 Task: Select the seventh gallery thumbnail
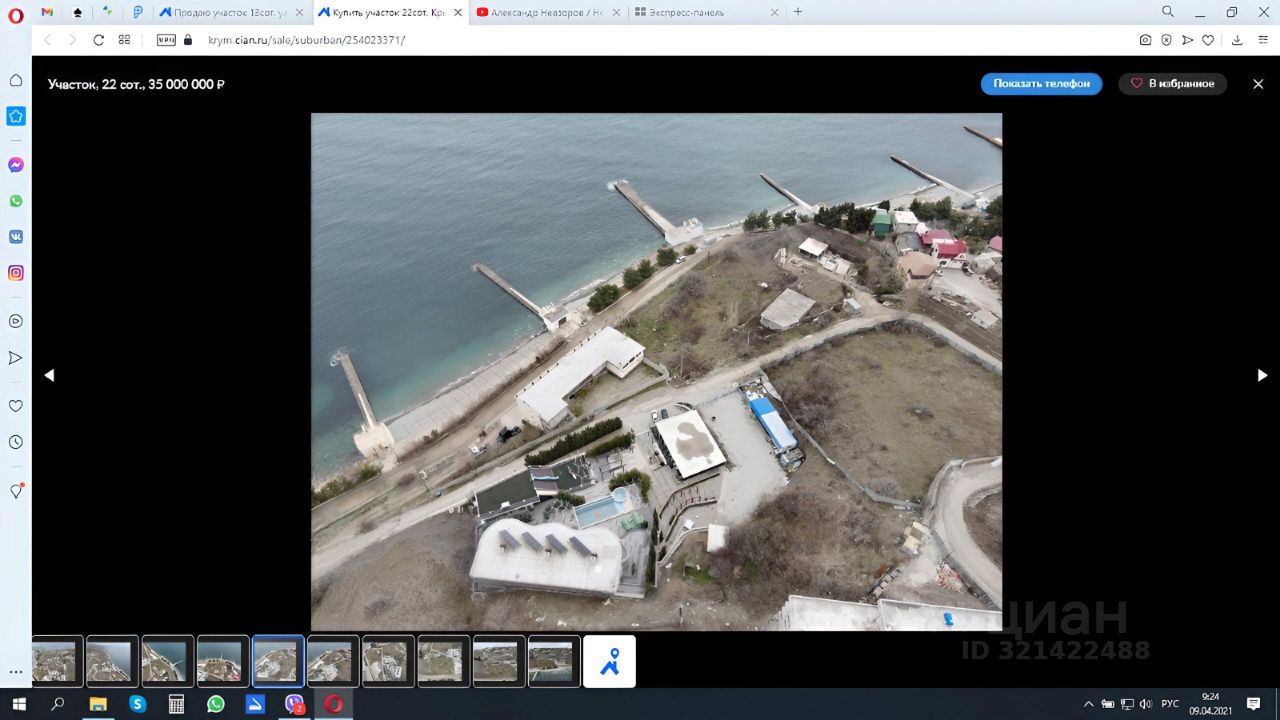(x=388, y=661)
